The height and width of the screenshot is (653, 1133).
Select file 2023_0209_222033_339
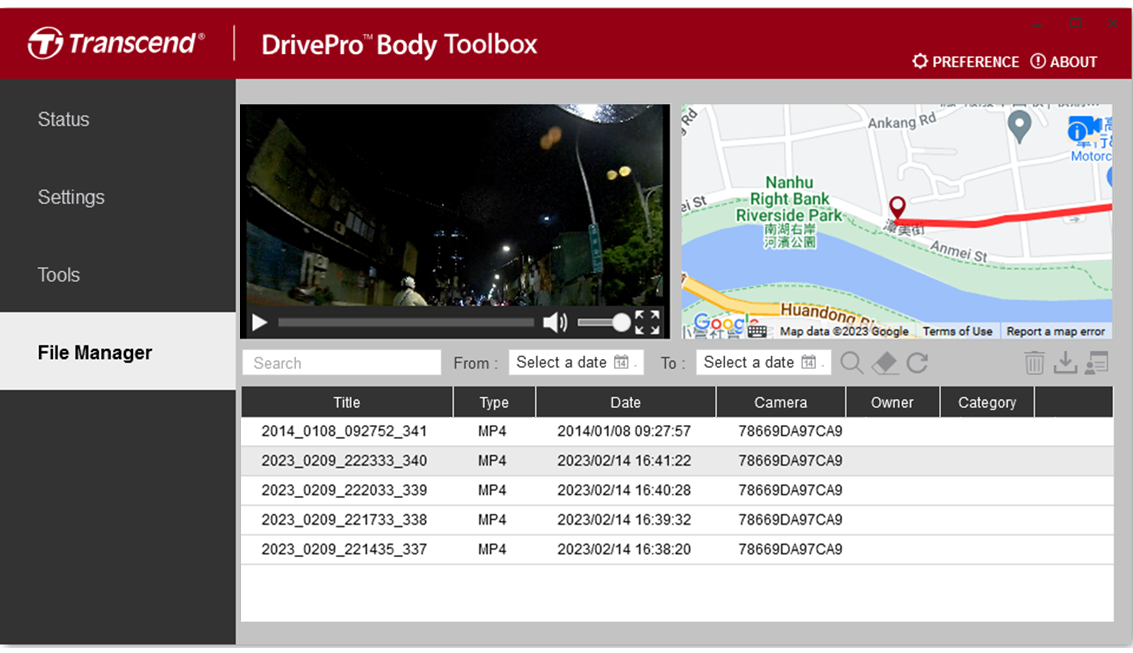677,490
